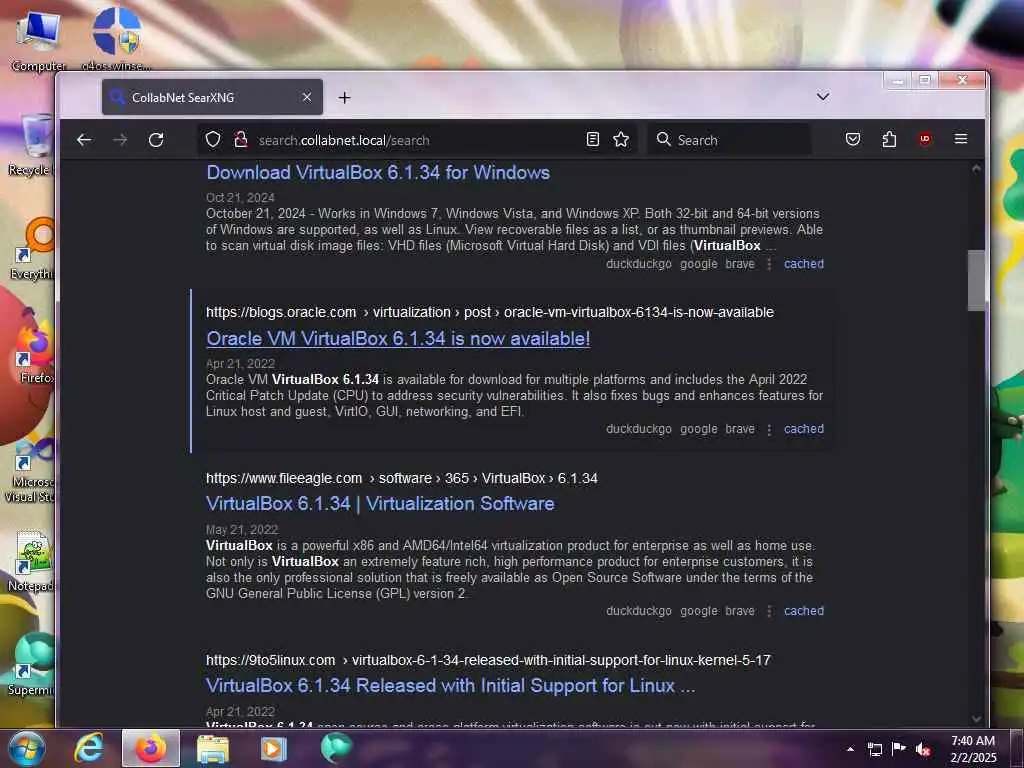Open network tray icon
The image size is (1024, 768).
[874, 750]
